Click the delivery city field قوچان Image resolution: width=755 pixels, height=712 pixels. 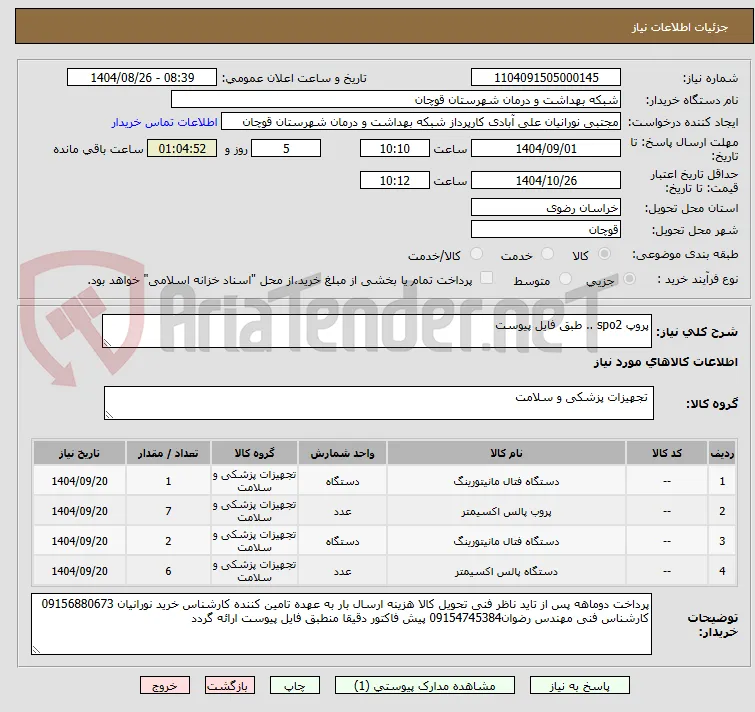tap(546, 230)
